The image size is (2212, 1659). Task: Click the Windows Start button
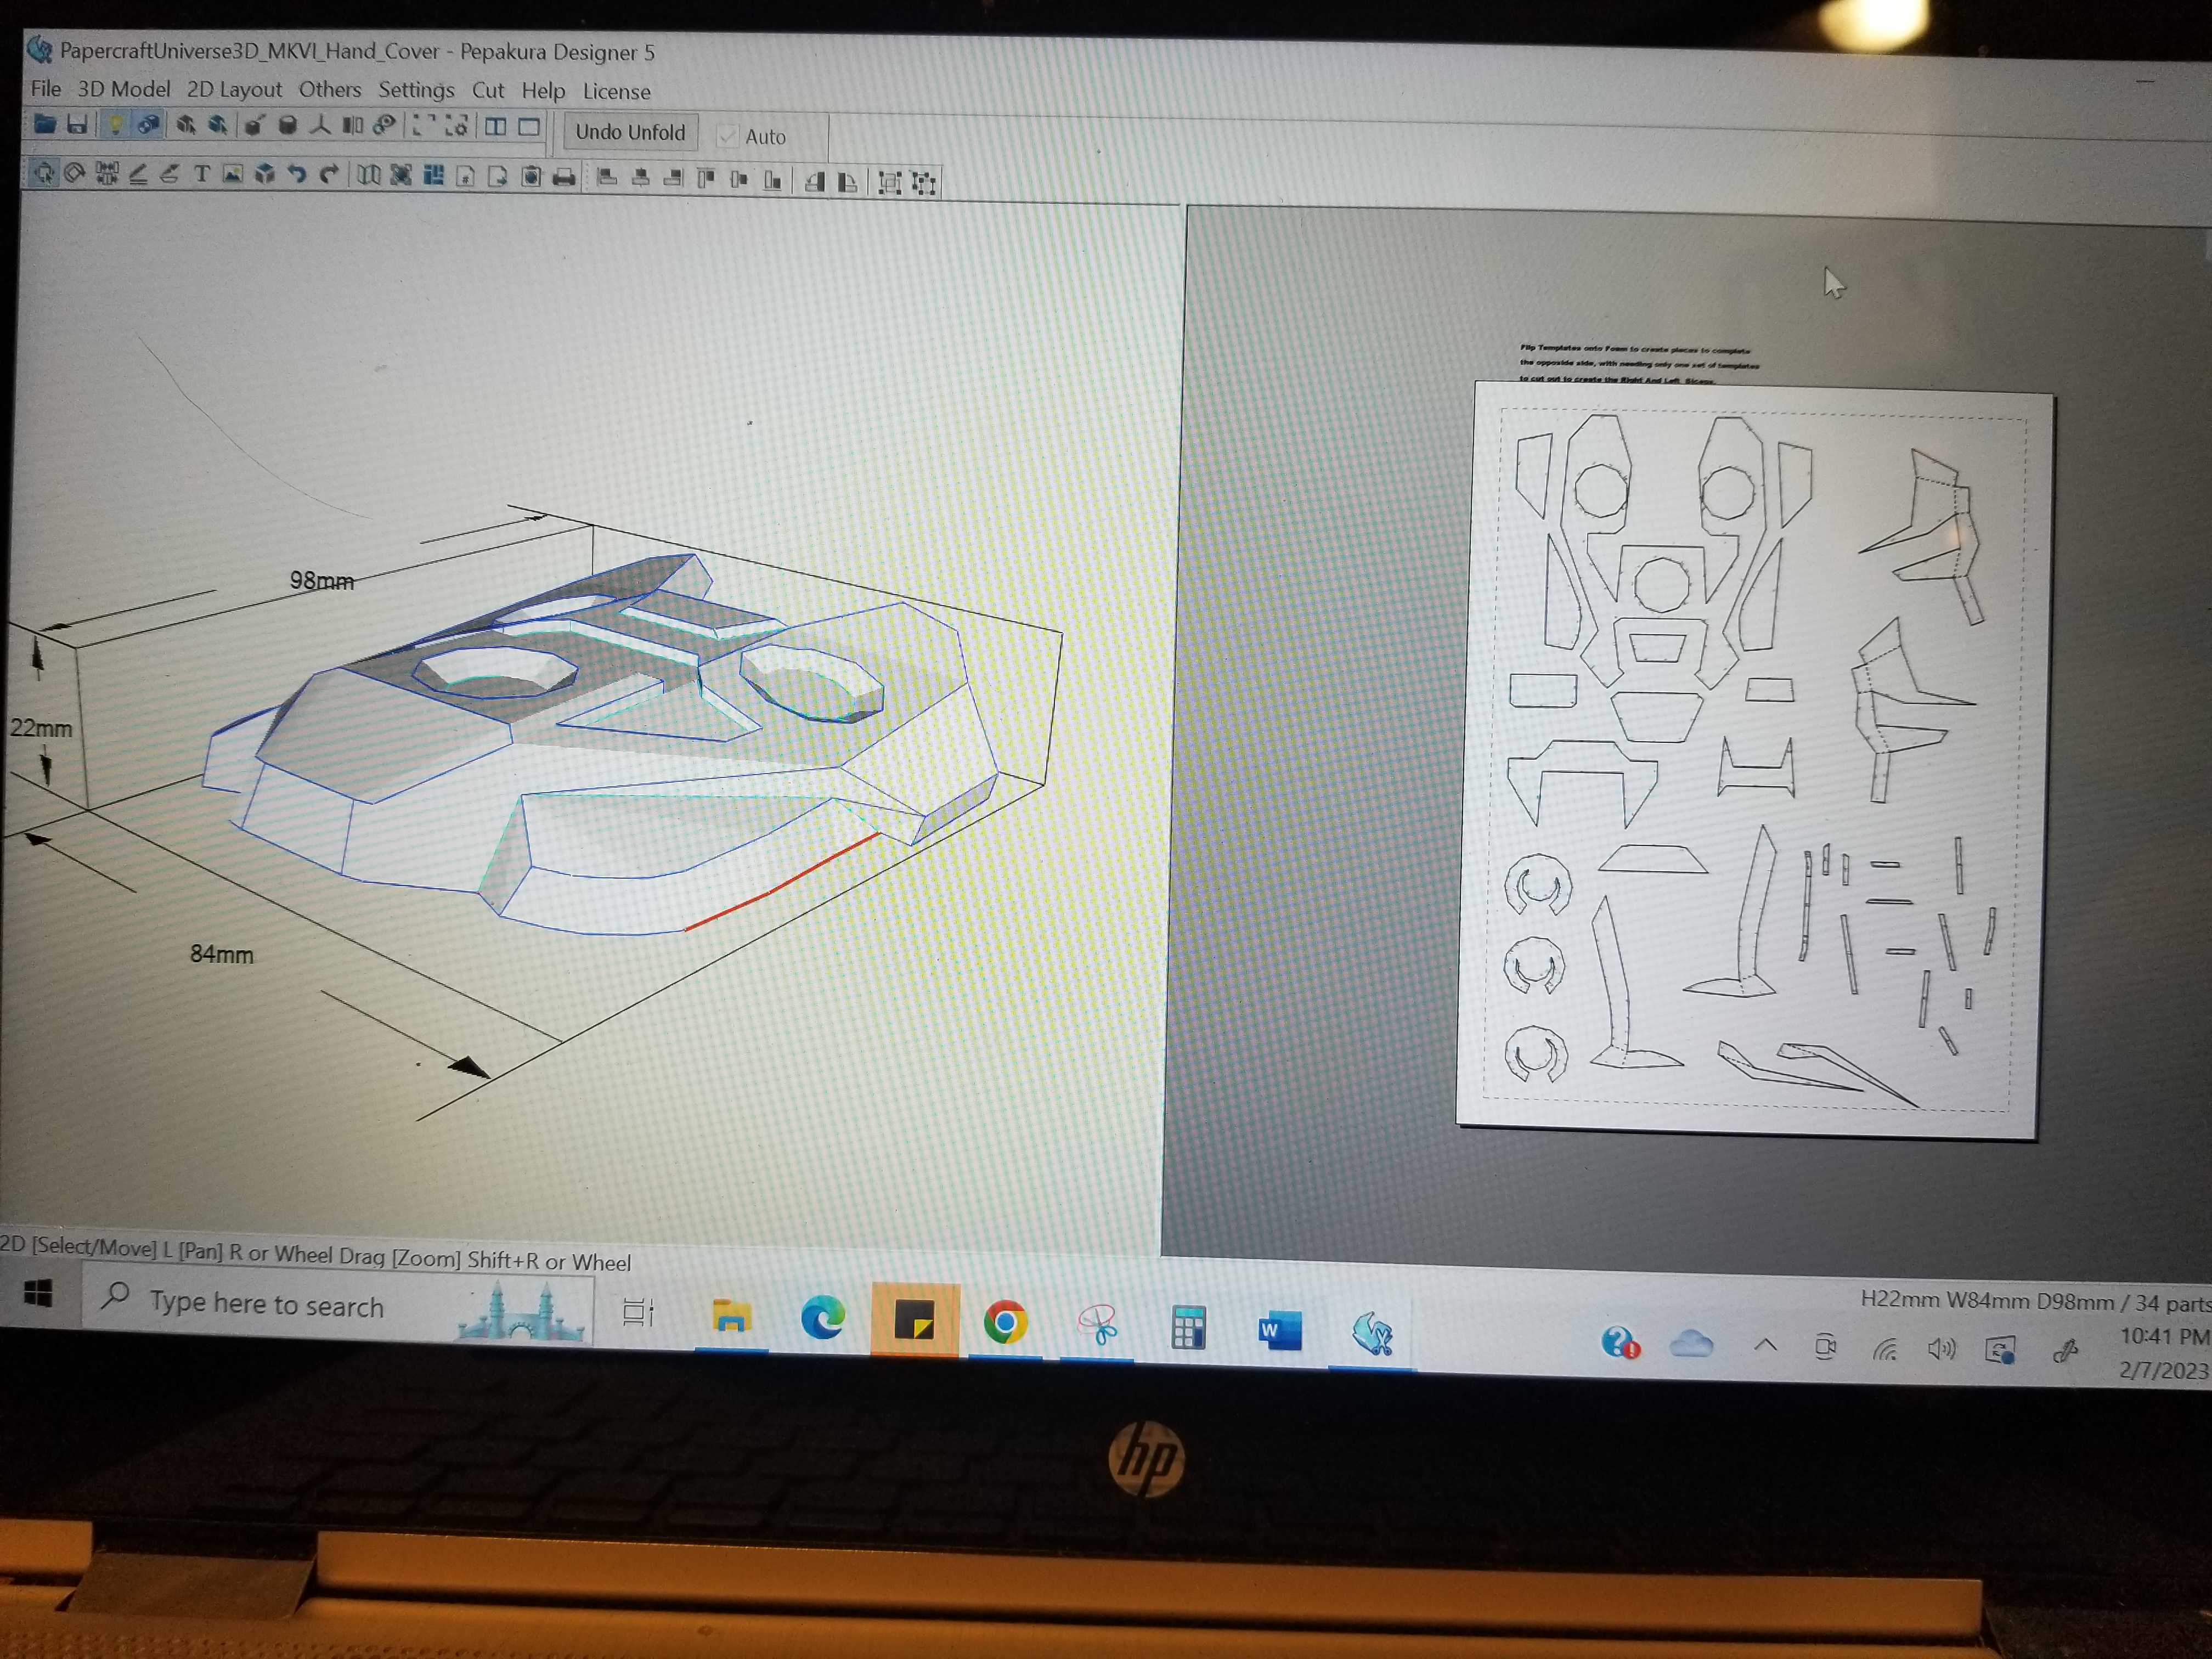[x=38, y=1294]
